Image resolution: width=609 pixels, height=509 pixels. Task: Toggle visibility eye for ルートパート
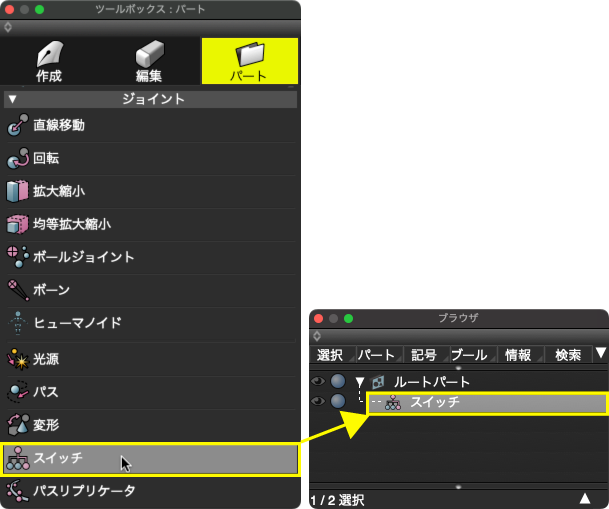point(318,382)
